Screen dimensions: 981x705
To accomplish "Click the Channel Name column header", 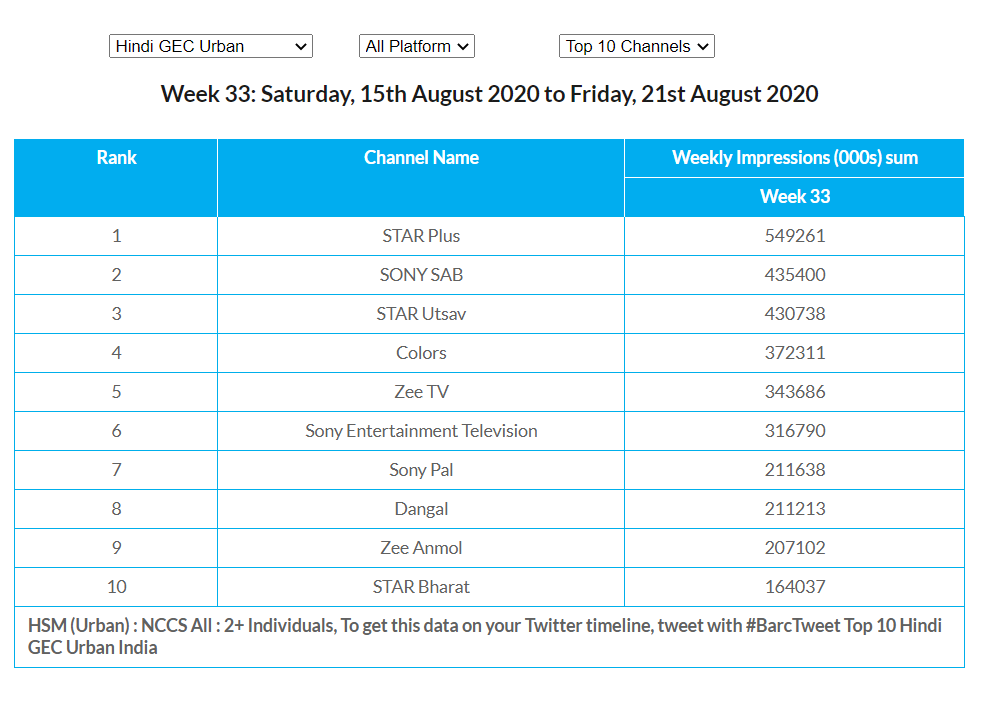I will (x=421, y=158).
